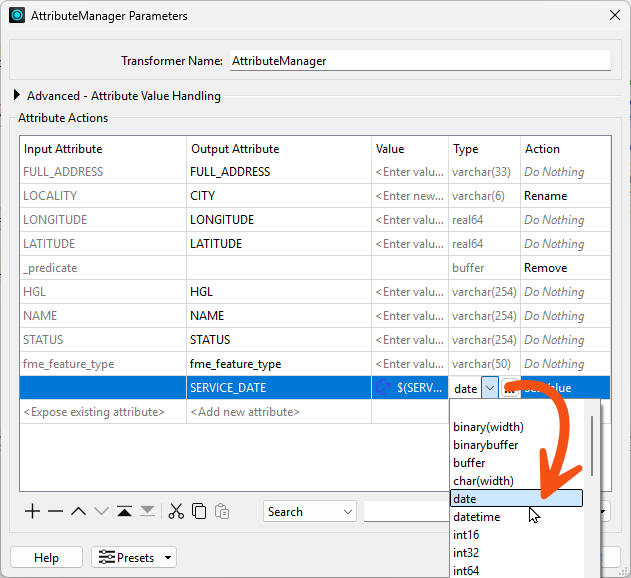Select binary(width) from type list
Image resolution: width=631 pixels, height=578 pixels.
(516, 427)
